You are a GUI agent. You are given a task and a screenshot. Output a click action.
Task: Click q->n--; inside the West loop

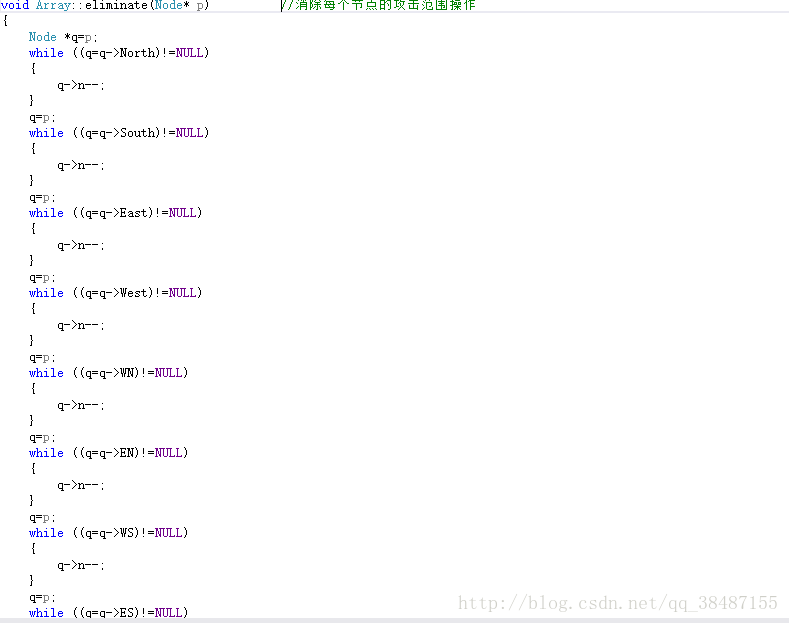(x=81, y=325)
